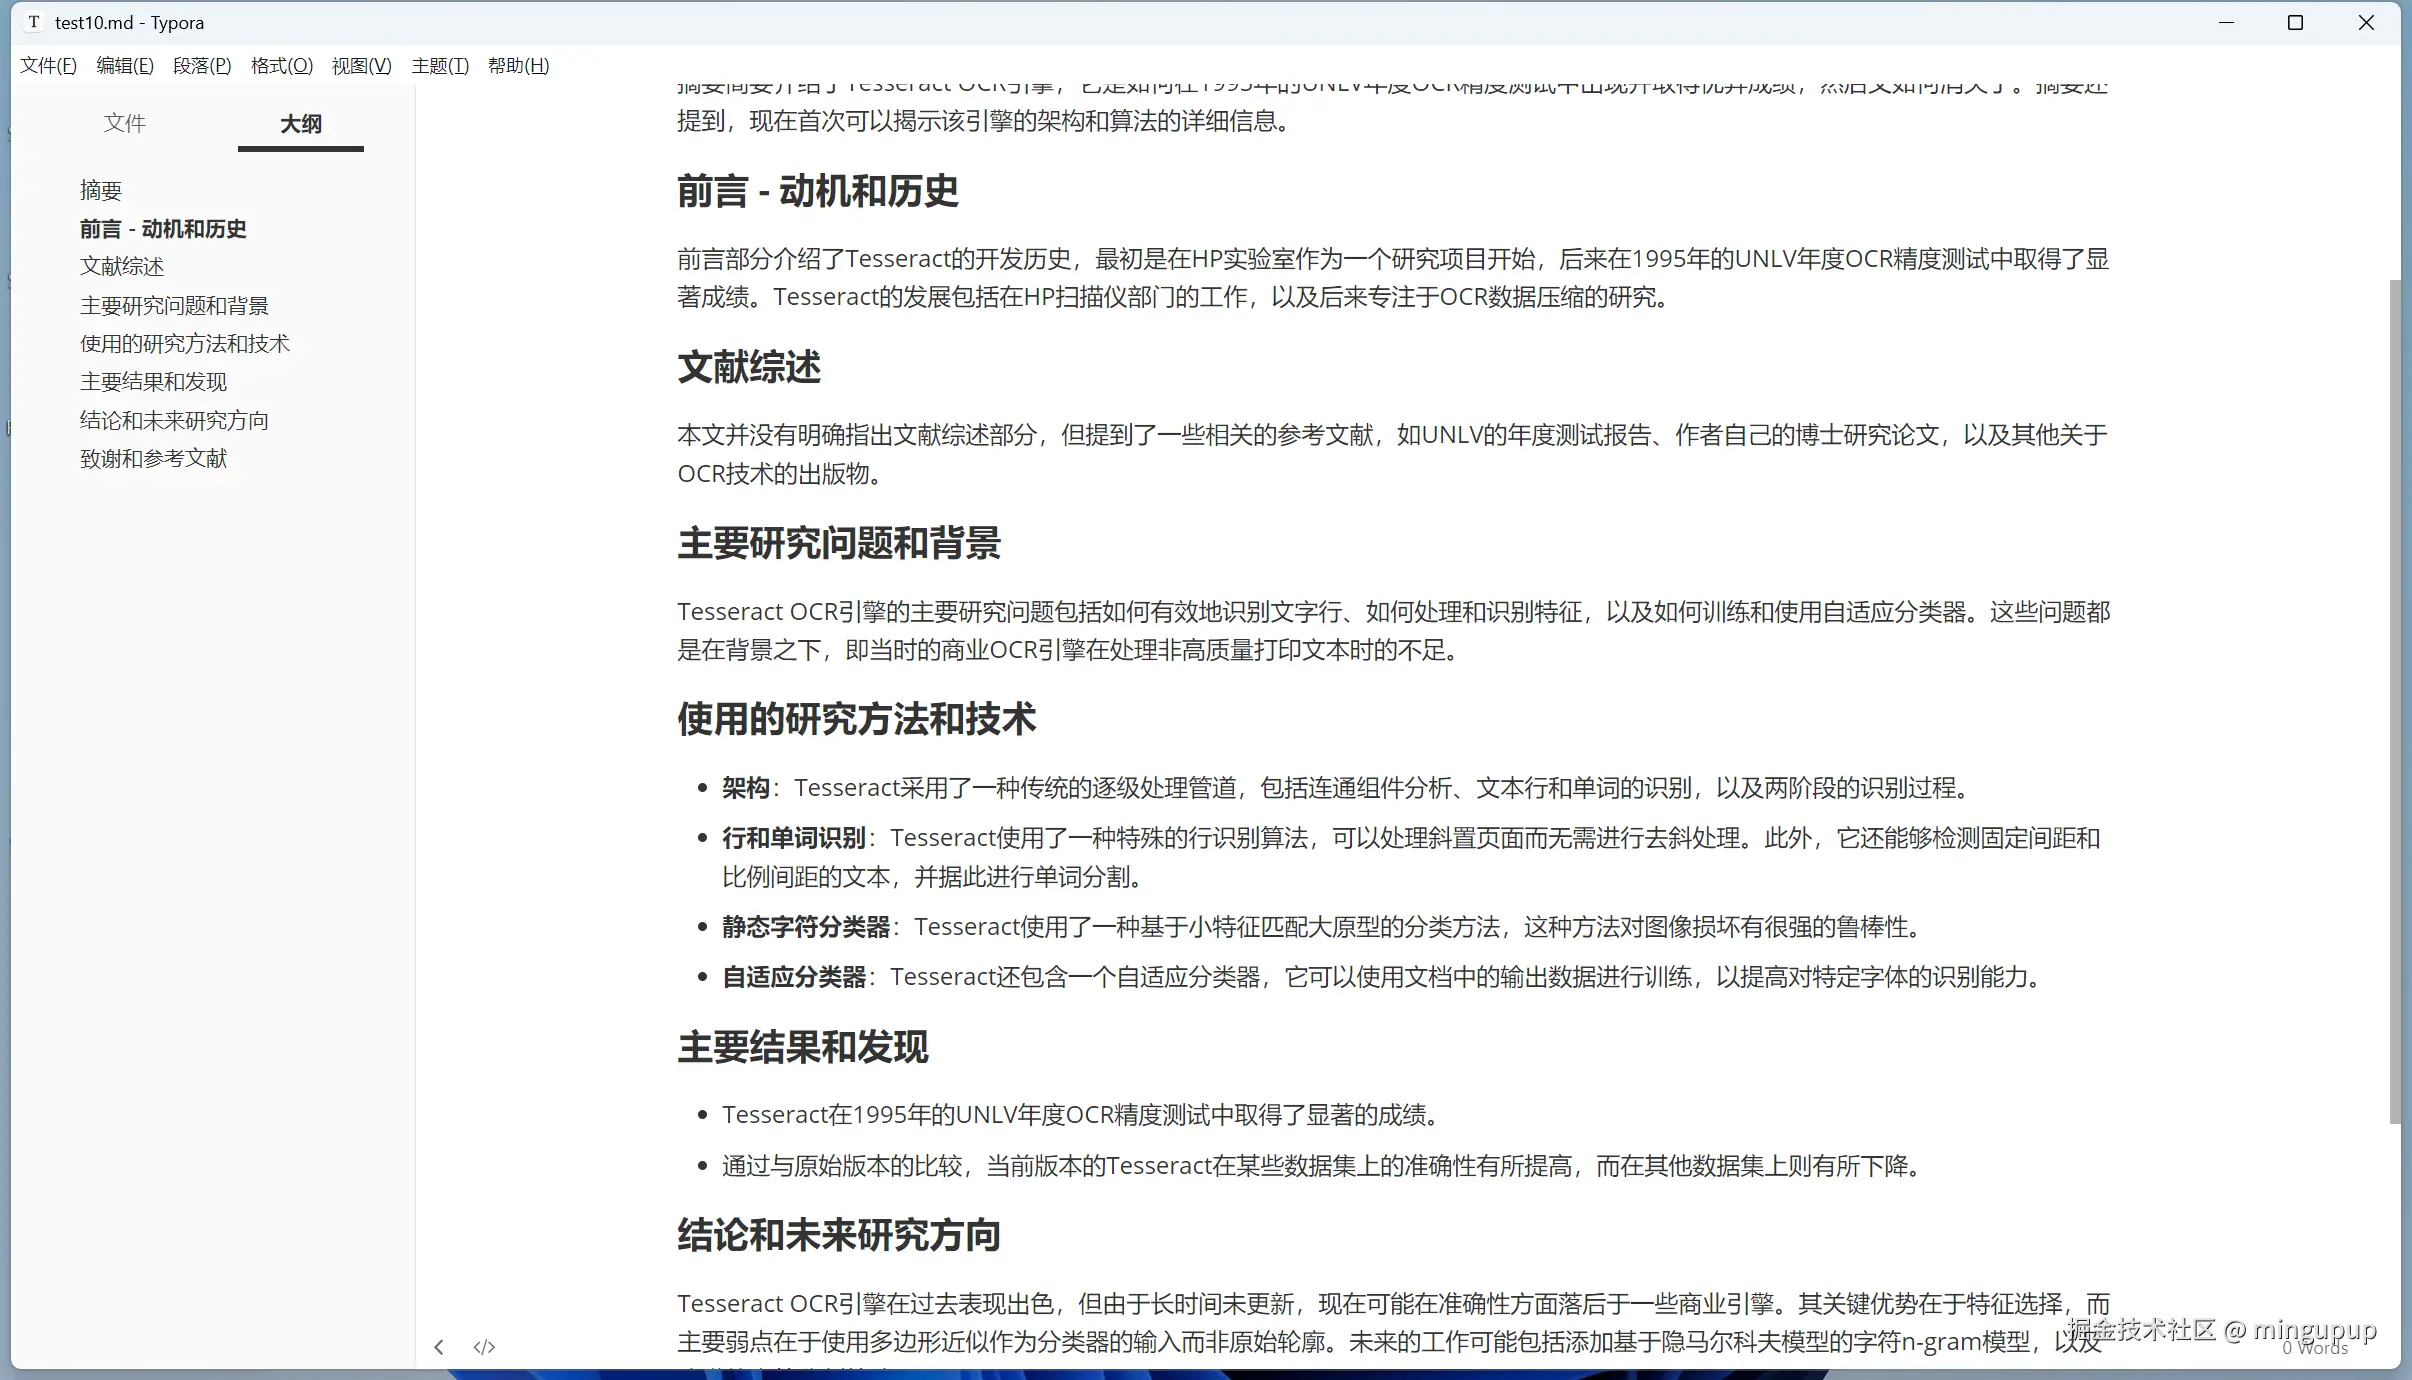Jump to 摘要 heading in outline
The image size is (2412, 1380).
(101, 189)
